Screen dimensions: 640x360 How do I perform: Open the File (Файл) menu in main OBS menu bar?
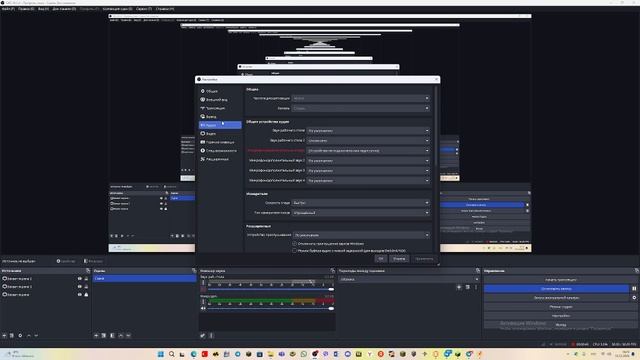(x=8, y=9)
